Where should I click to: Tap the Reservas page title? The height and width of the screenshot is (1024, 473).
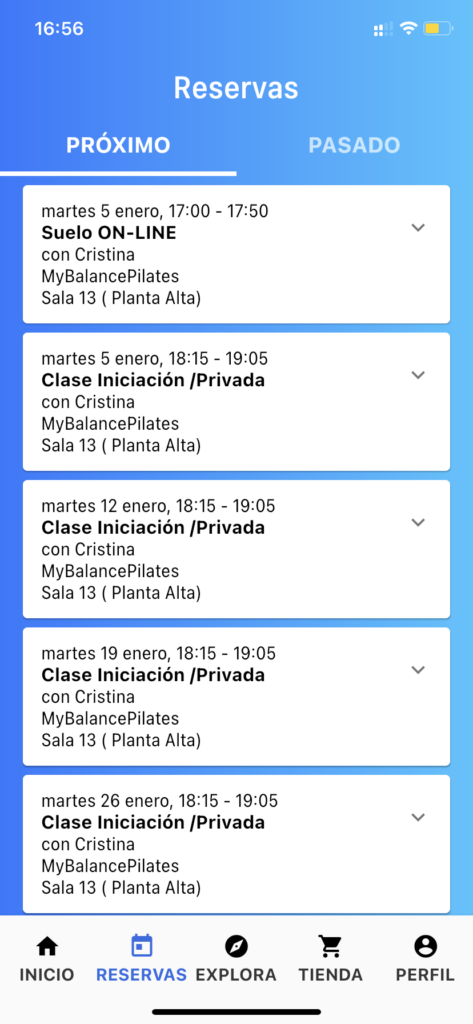tap(236, 88)
